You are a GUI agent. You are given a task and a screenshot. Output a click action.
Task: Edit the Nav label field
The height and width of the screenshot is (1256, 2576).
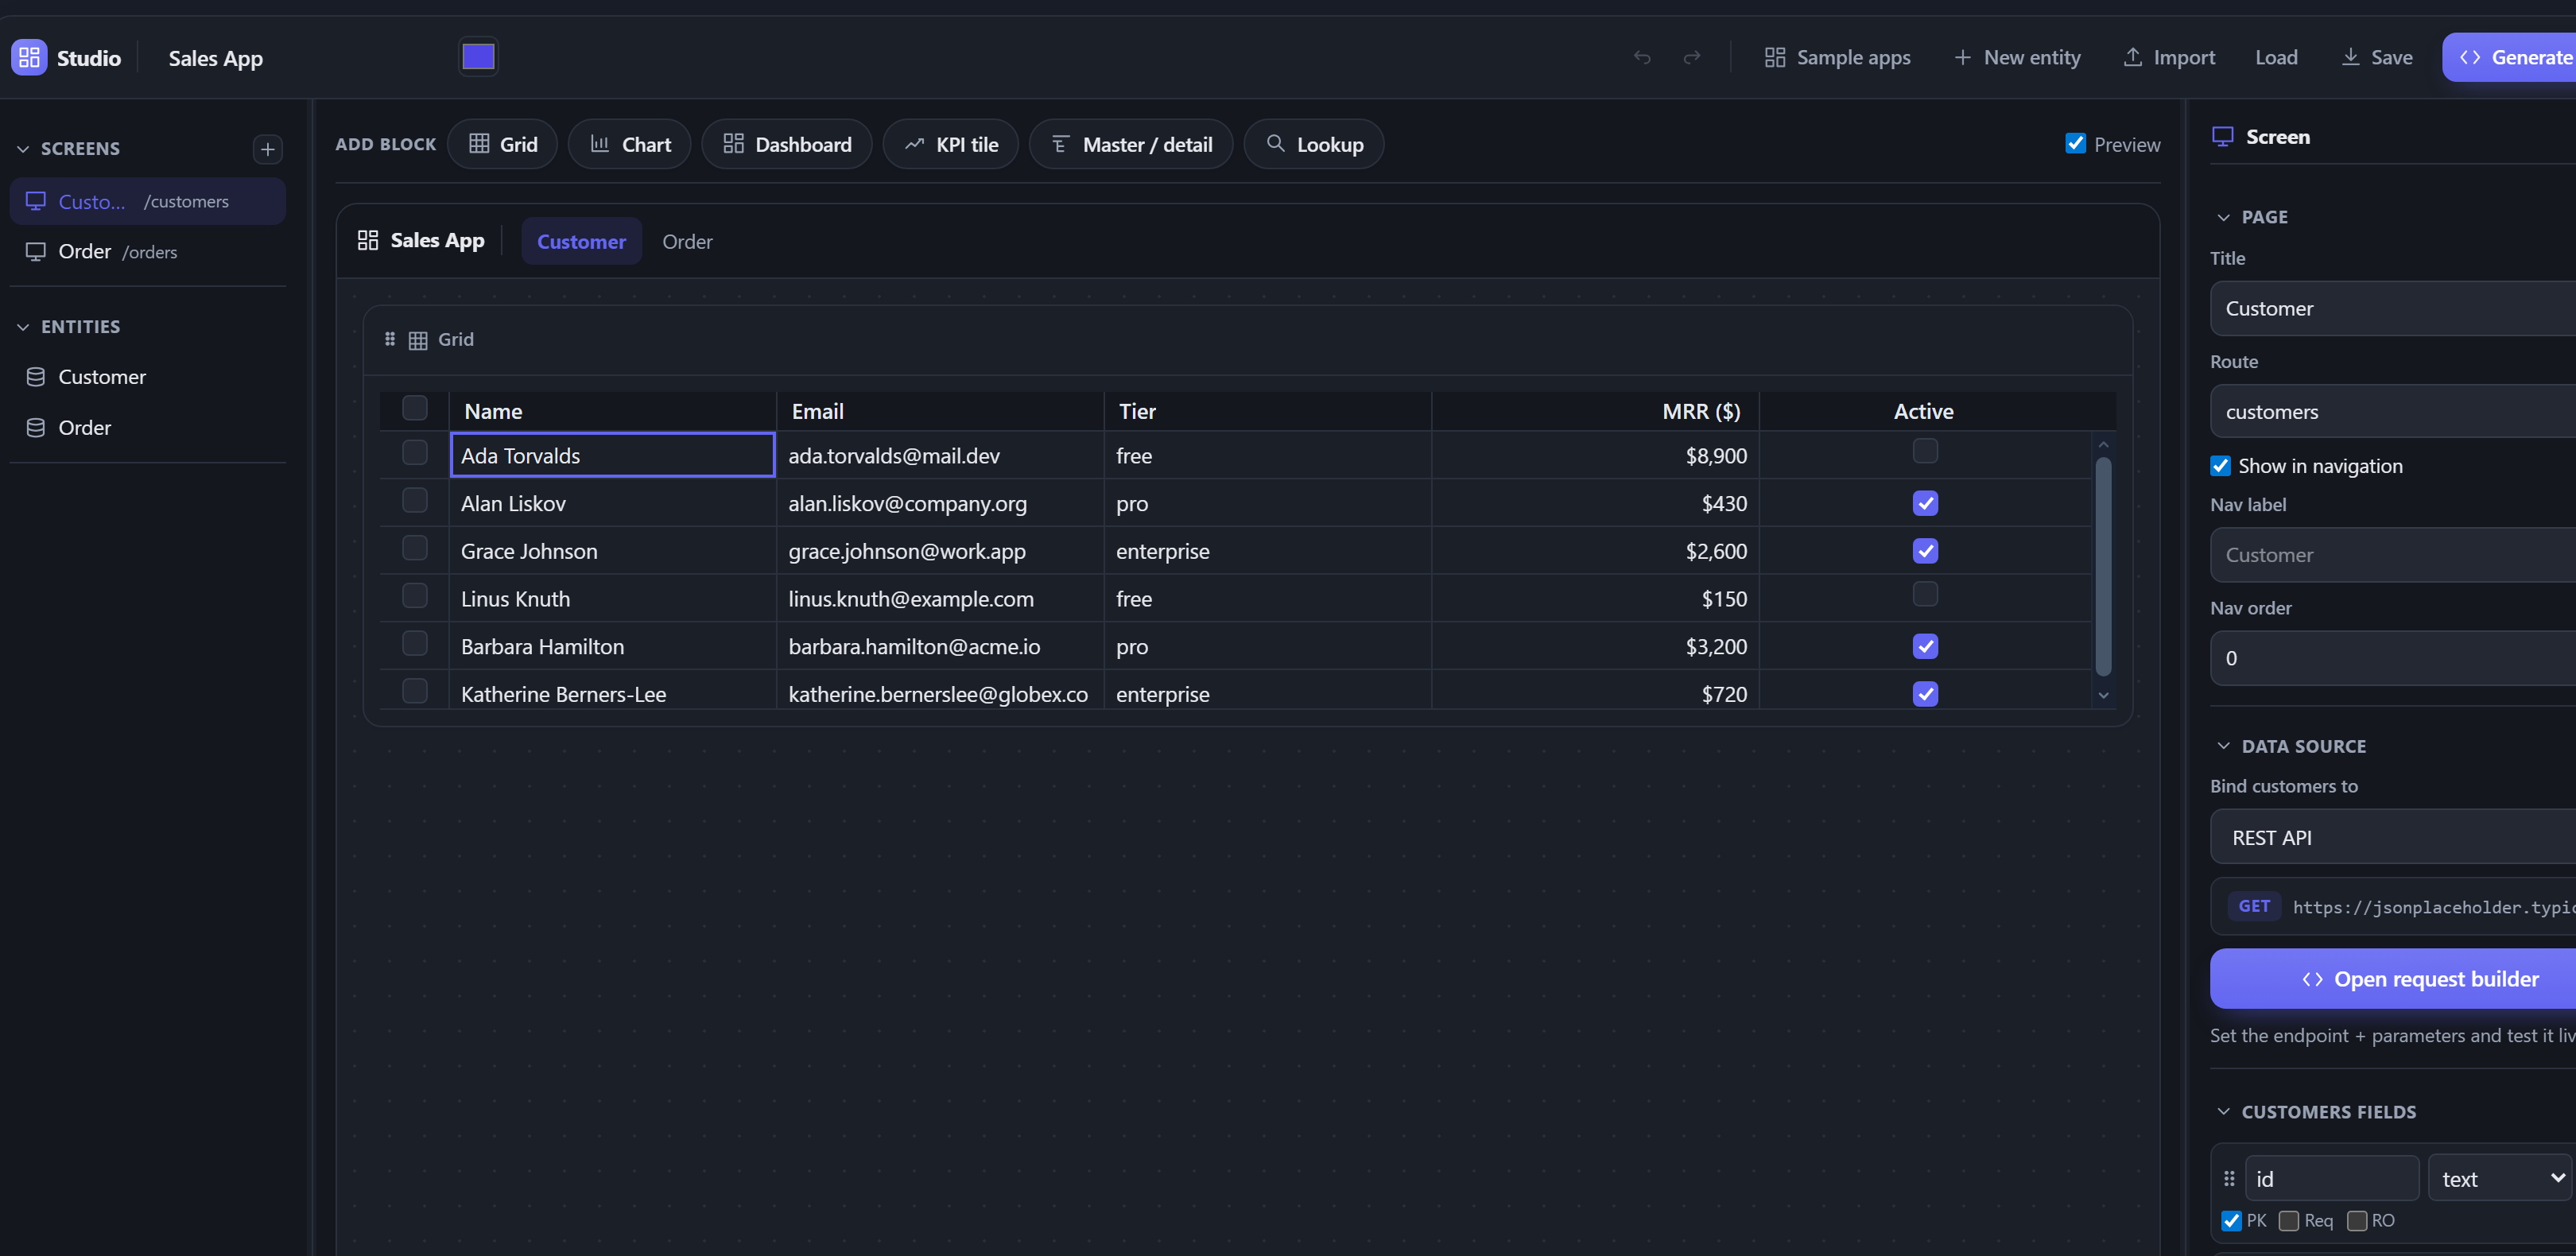pos(2394,554)
